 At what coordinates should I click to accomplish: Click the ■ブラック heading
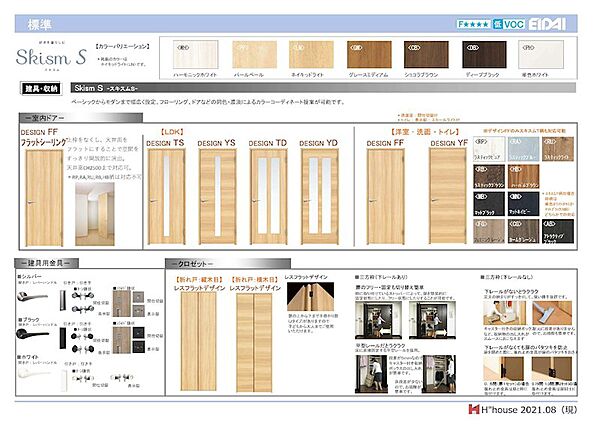click(x=29, y=319)
